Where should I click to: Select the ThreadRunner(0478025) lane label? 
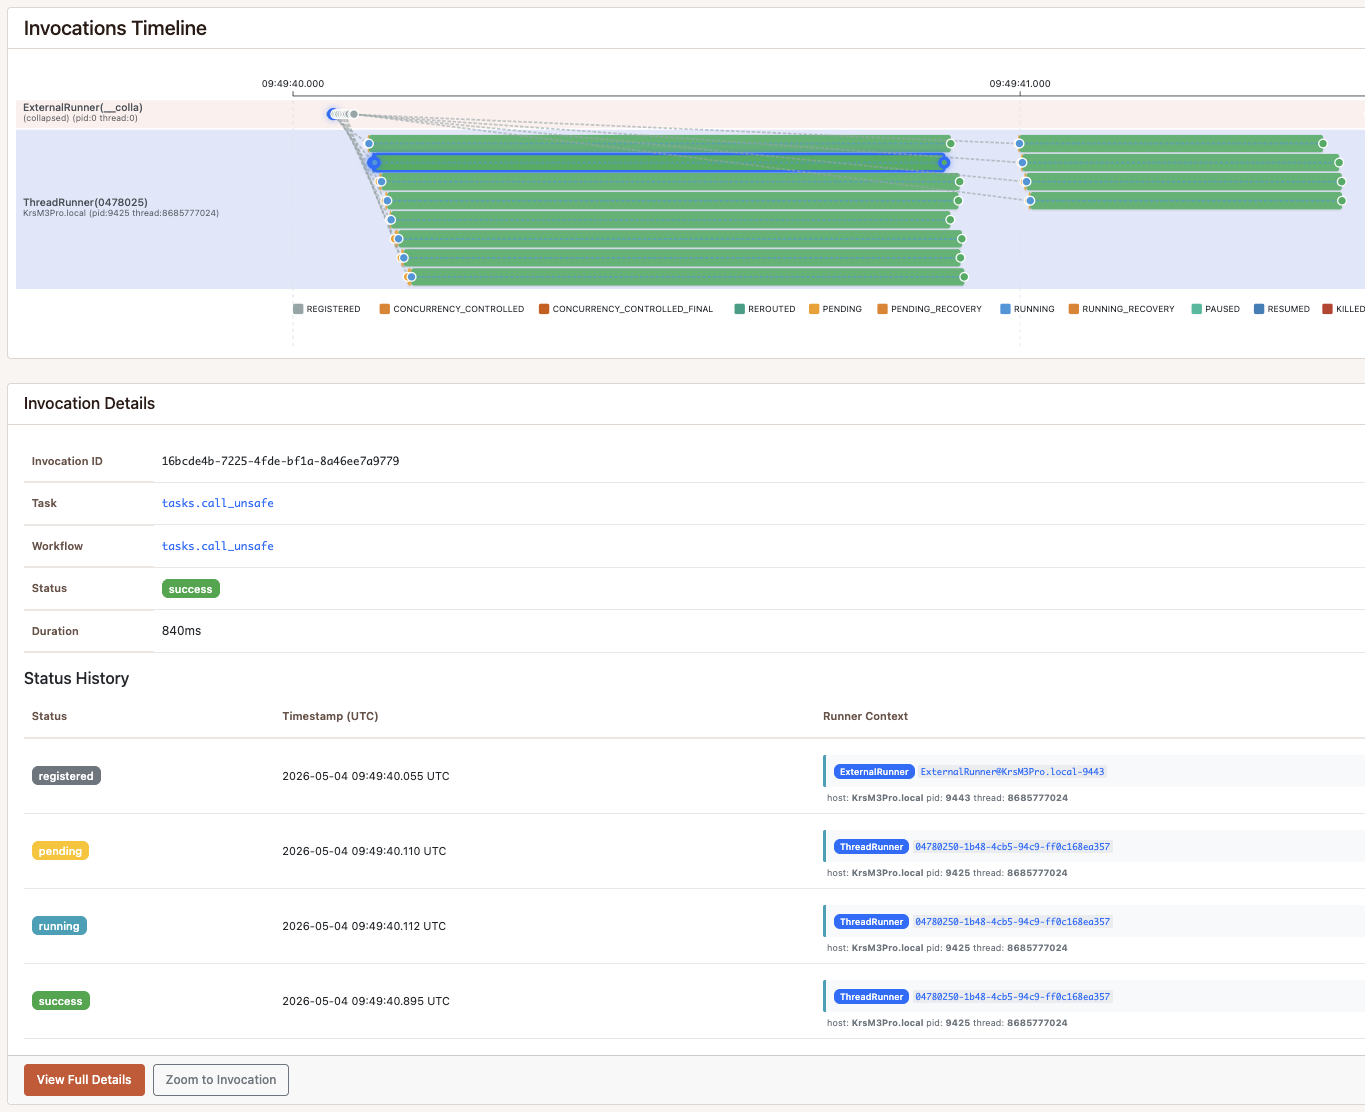(85, 202)
